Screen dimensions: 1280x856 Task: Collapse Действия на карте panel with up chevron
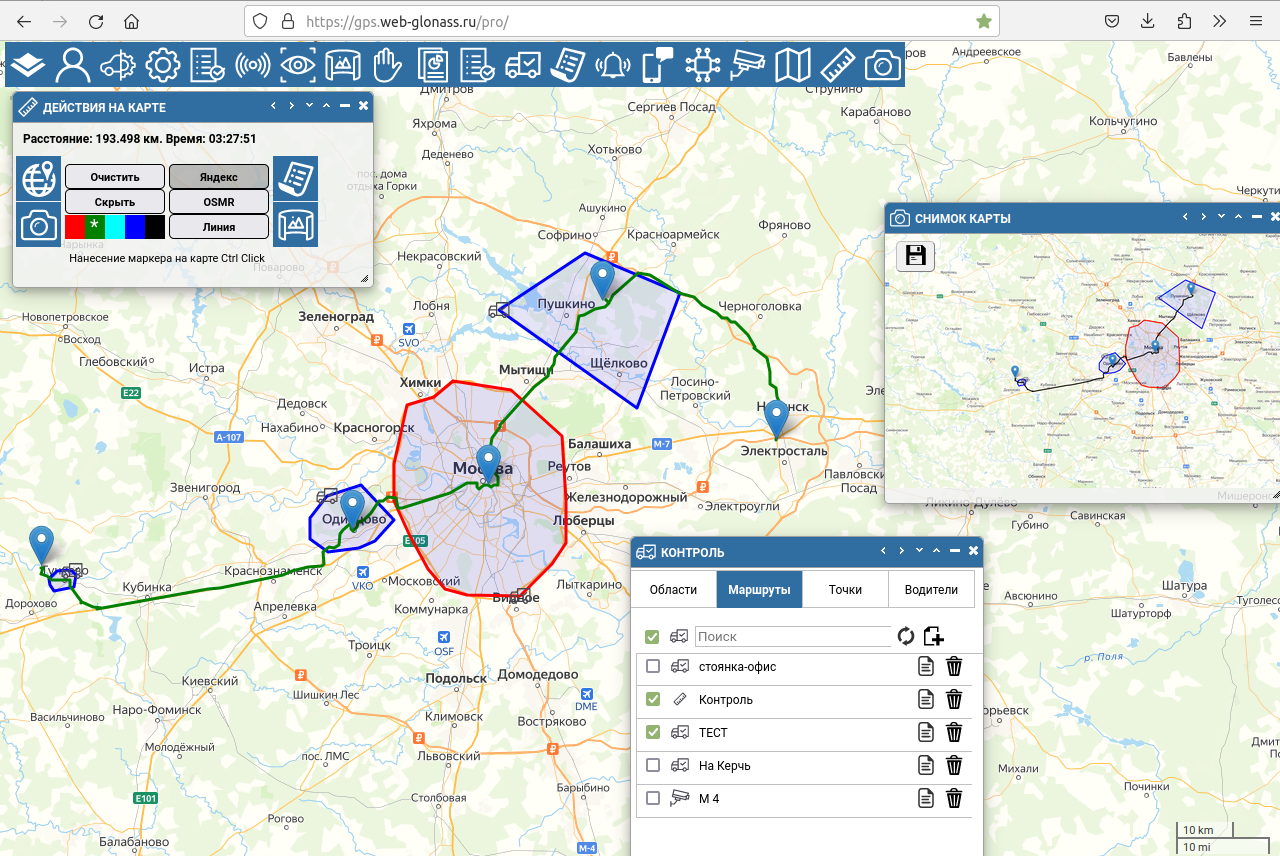(326, 106)
